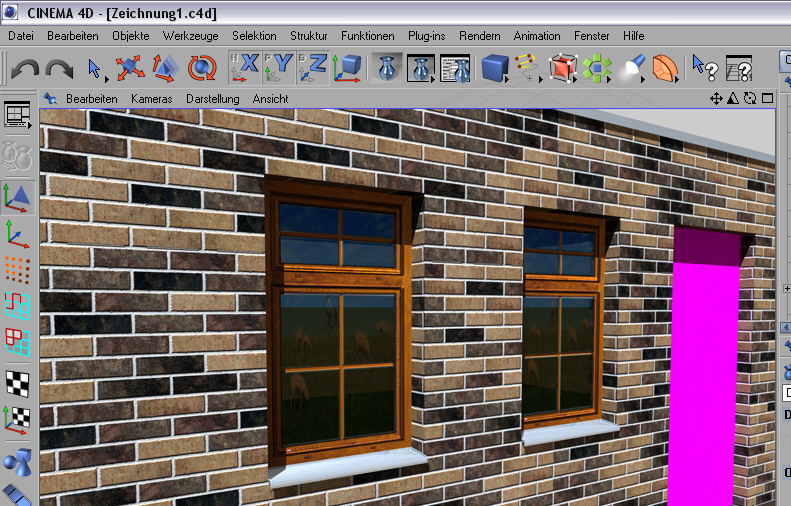Toggle Z axis lock
Image resolution: width=791 pixels, height=506 pixels.
click(x=313, y=68)
